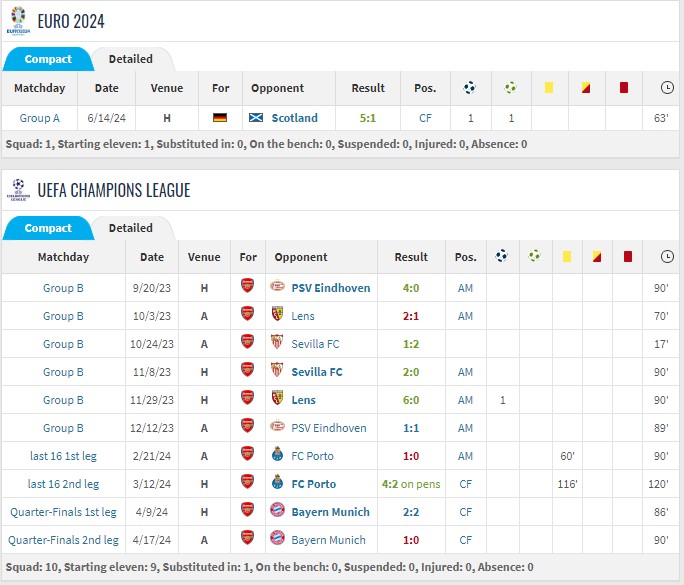Click Arsenal crest in 9/20/23 row
684x585 pixels.
point(247,286)
